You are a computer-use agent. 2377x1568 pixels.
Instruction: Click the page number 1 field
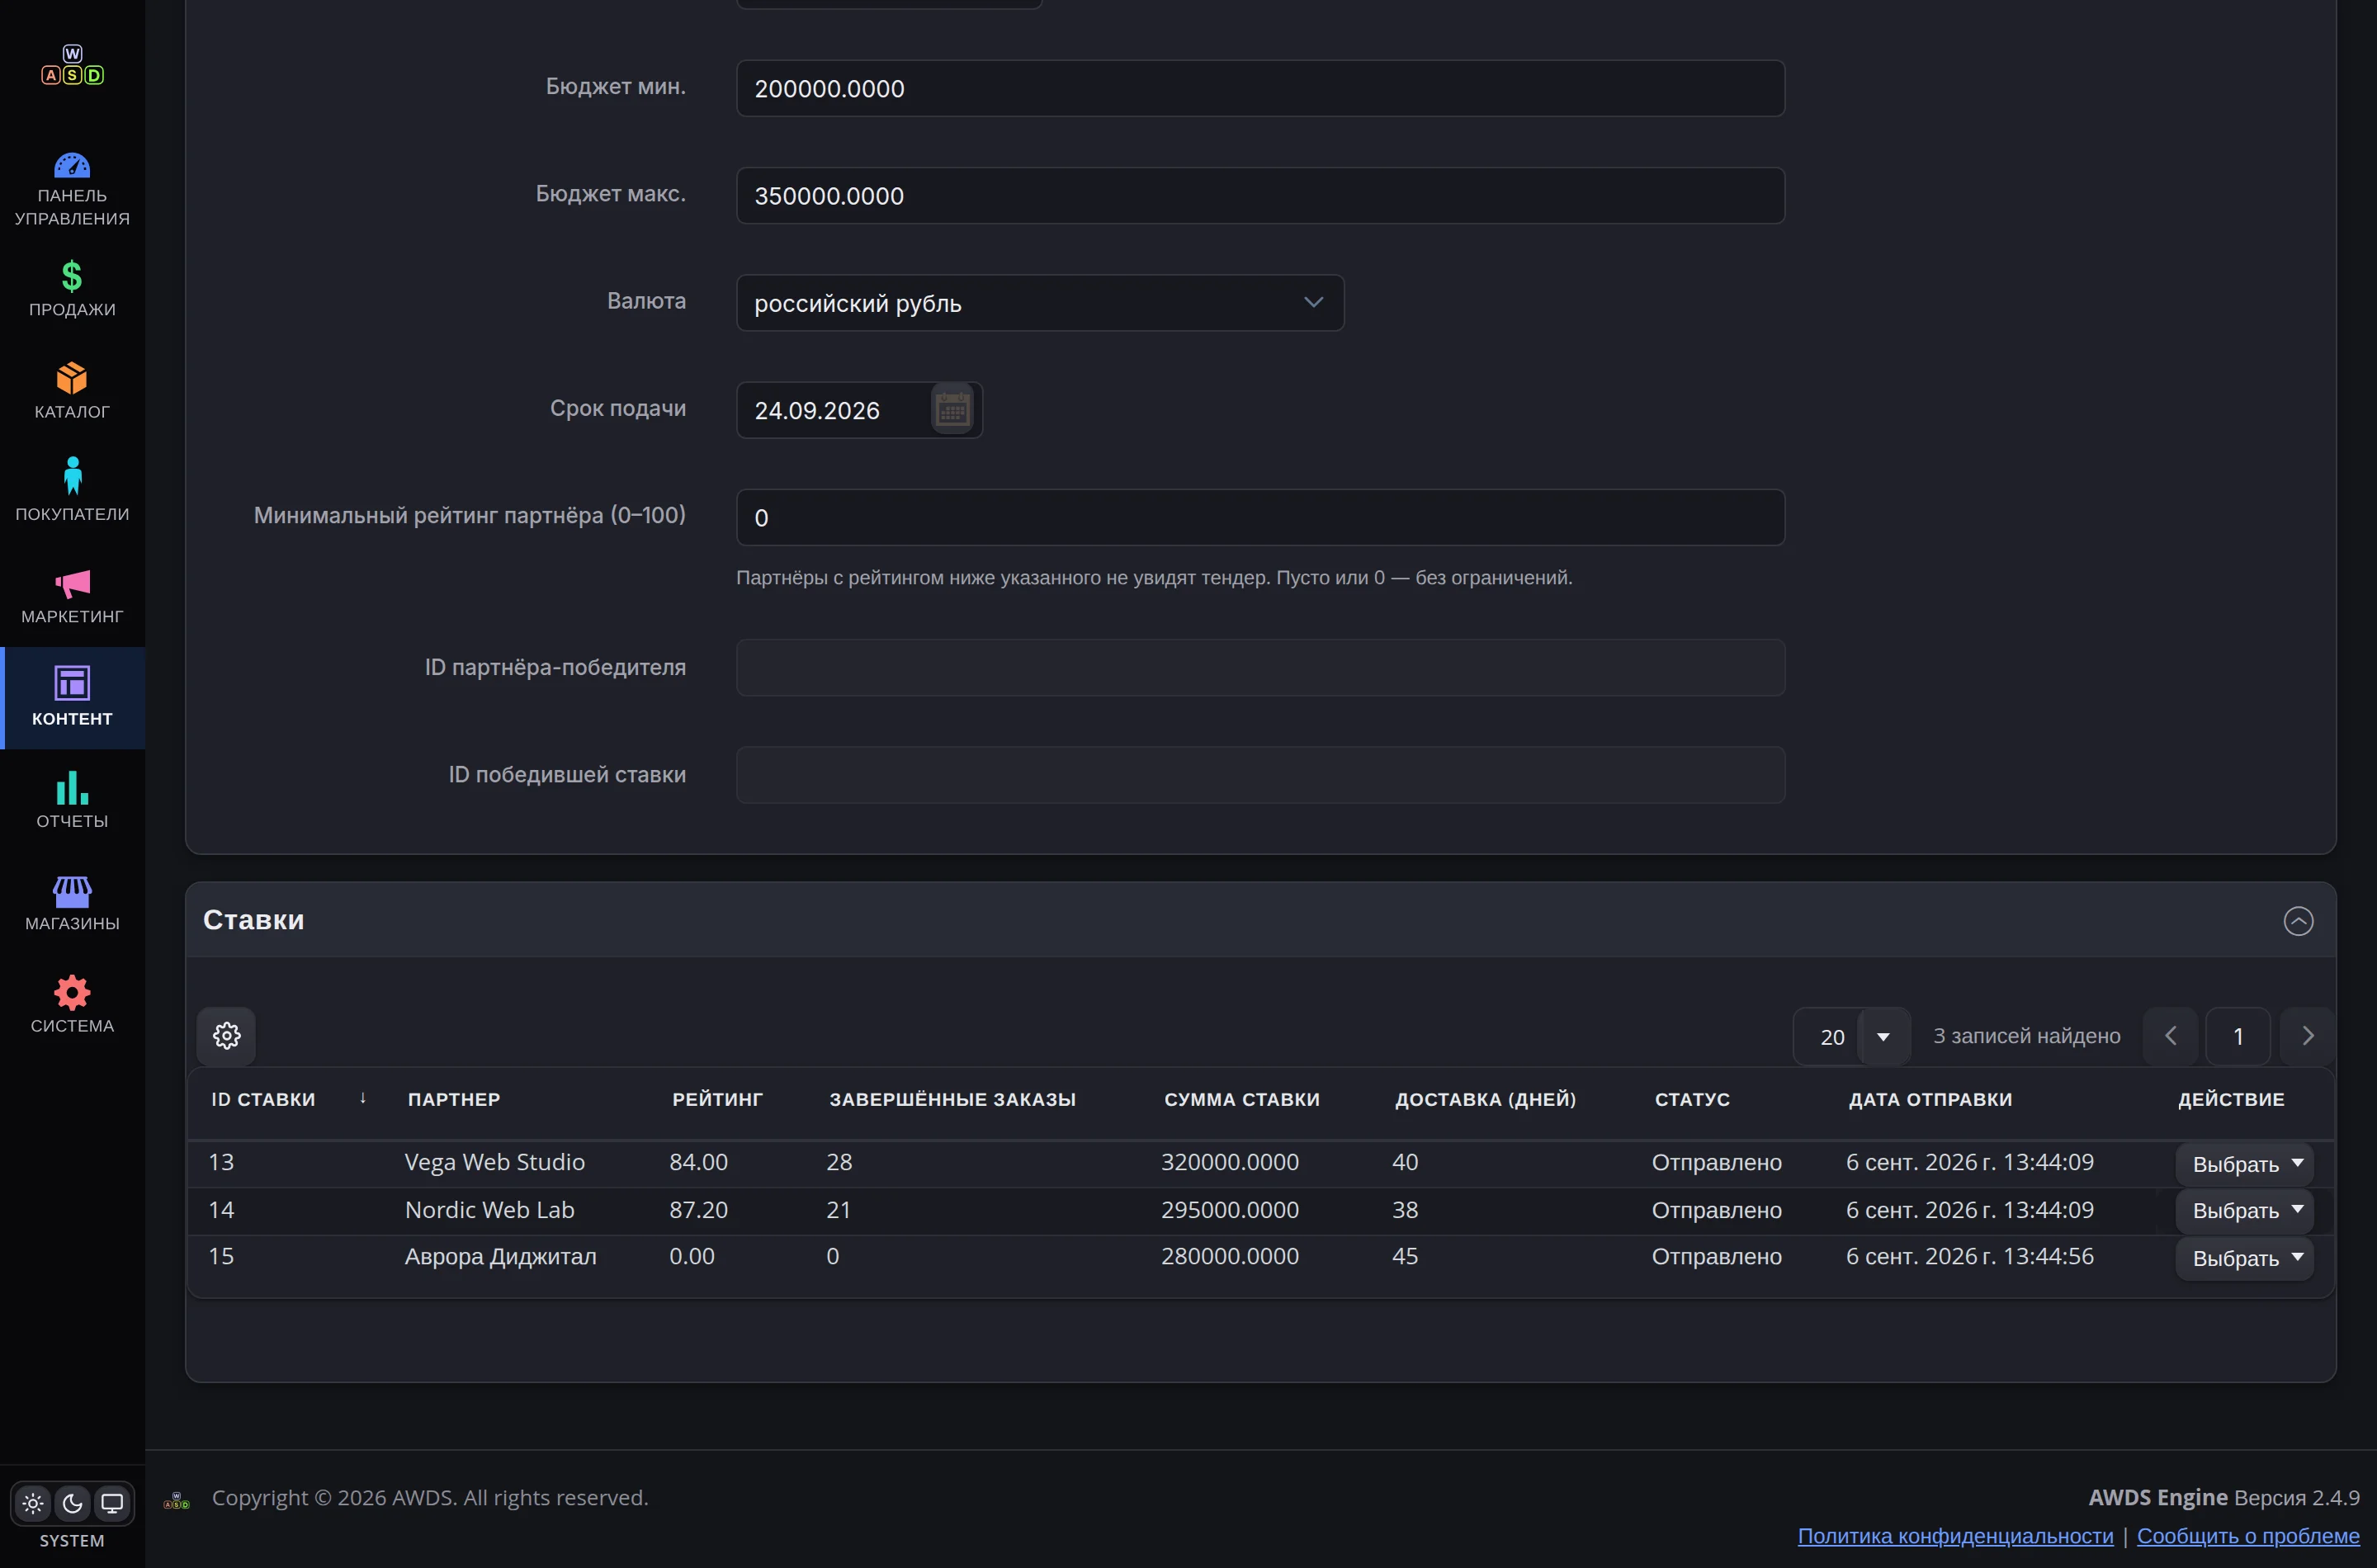2238,1036
